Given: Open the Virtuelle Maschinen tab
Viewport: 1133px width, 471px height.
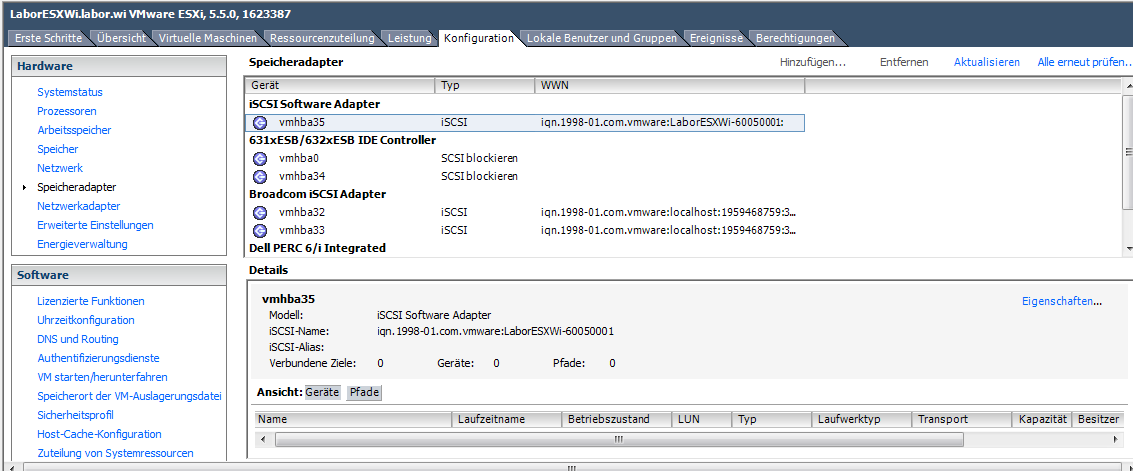Looking at the screenshot, I should pos(207,38).
